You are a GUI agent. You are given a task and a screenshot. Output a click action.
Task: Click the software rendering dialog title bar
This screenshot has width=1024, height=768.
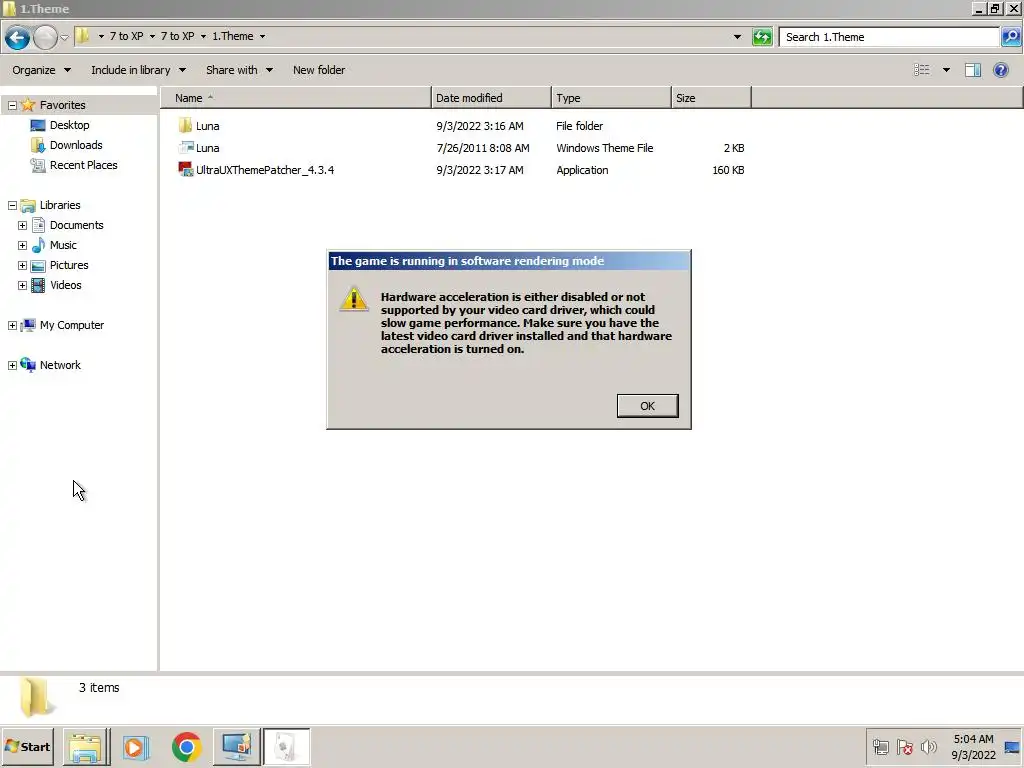click(509, 261)
